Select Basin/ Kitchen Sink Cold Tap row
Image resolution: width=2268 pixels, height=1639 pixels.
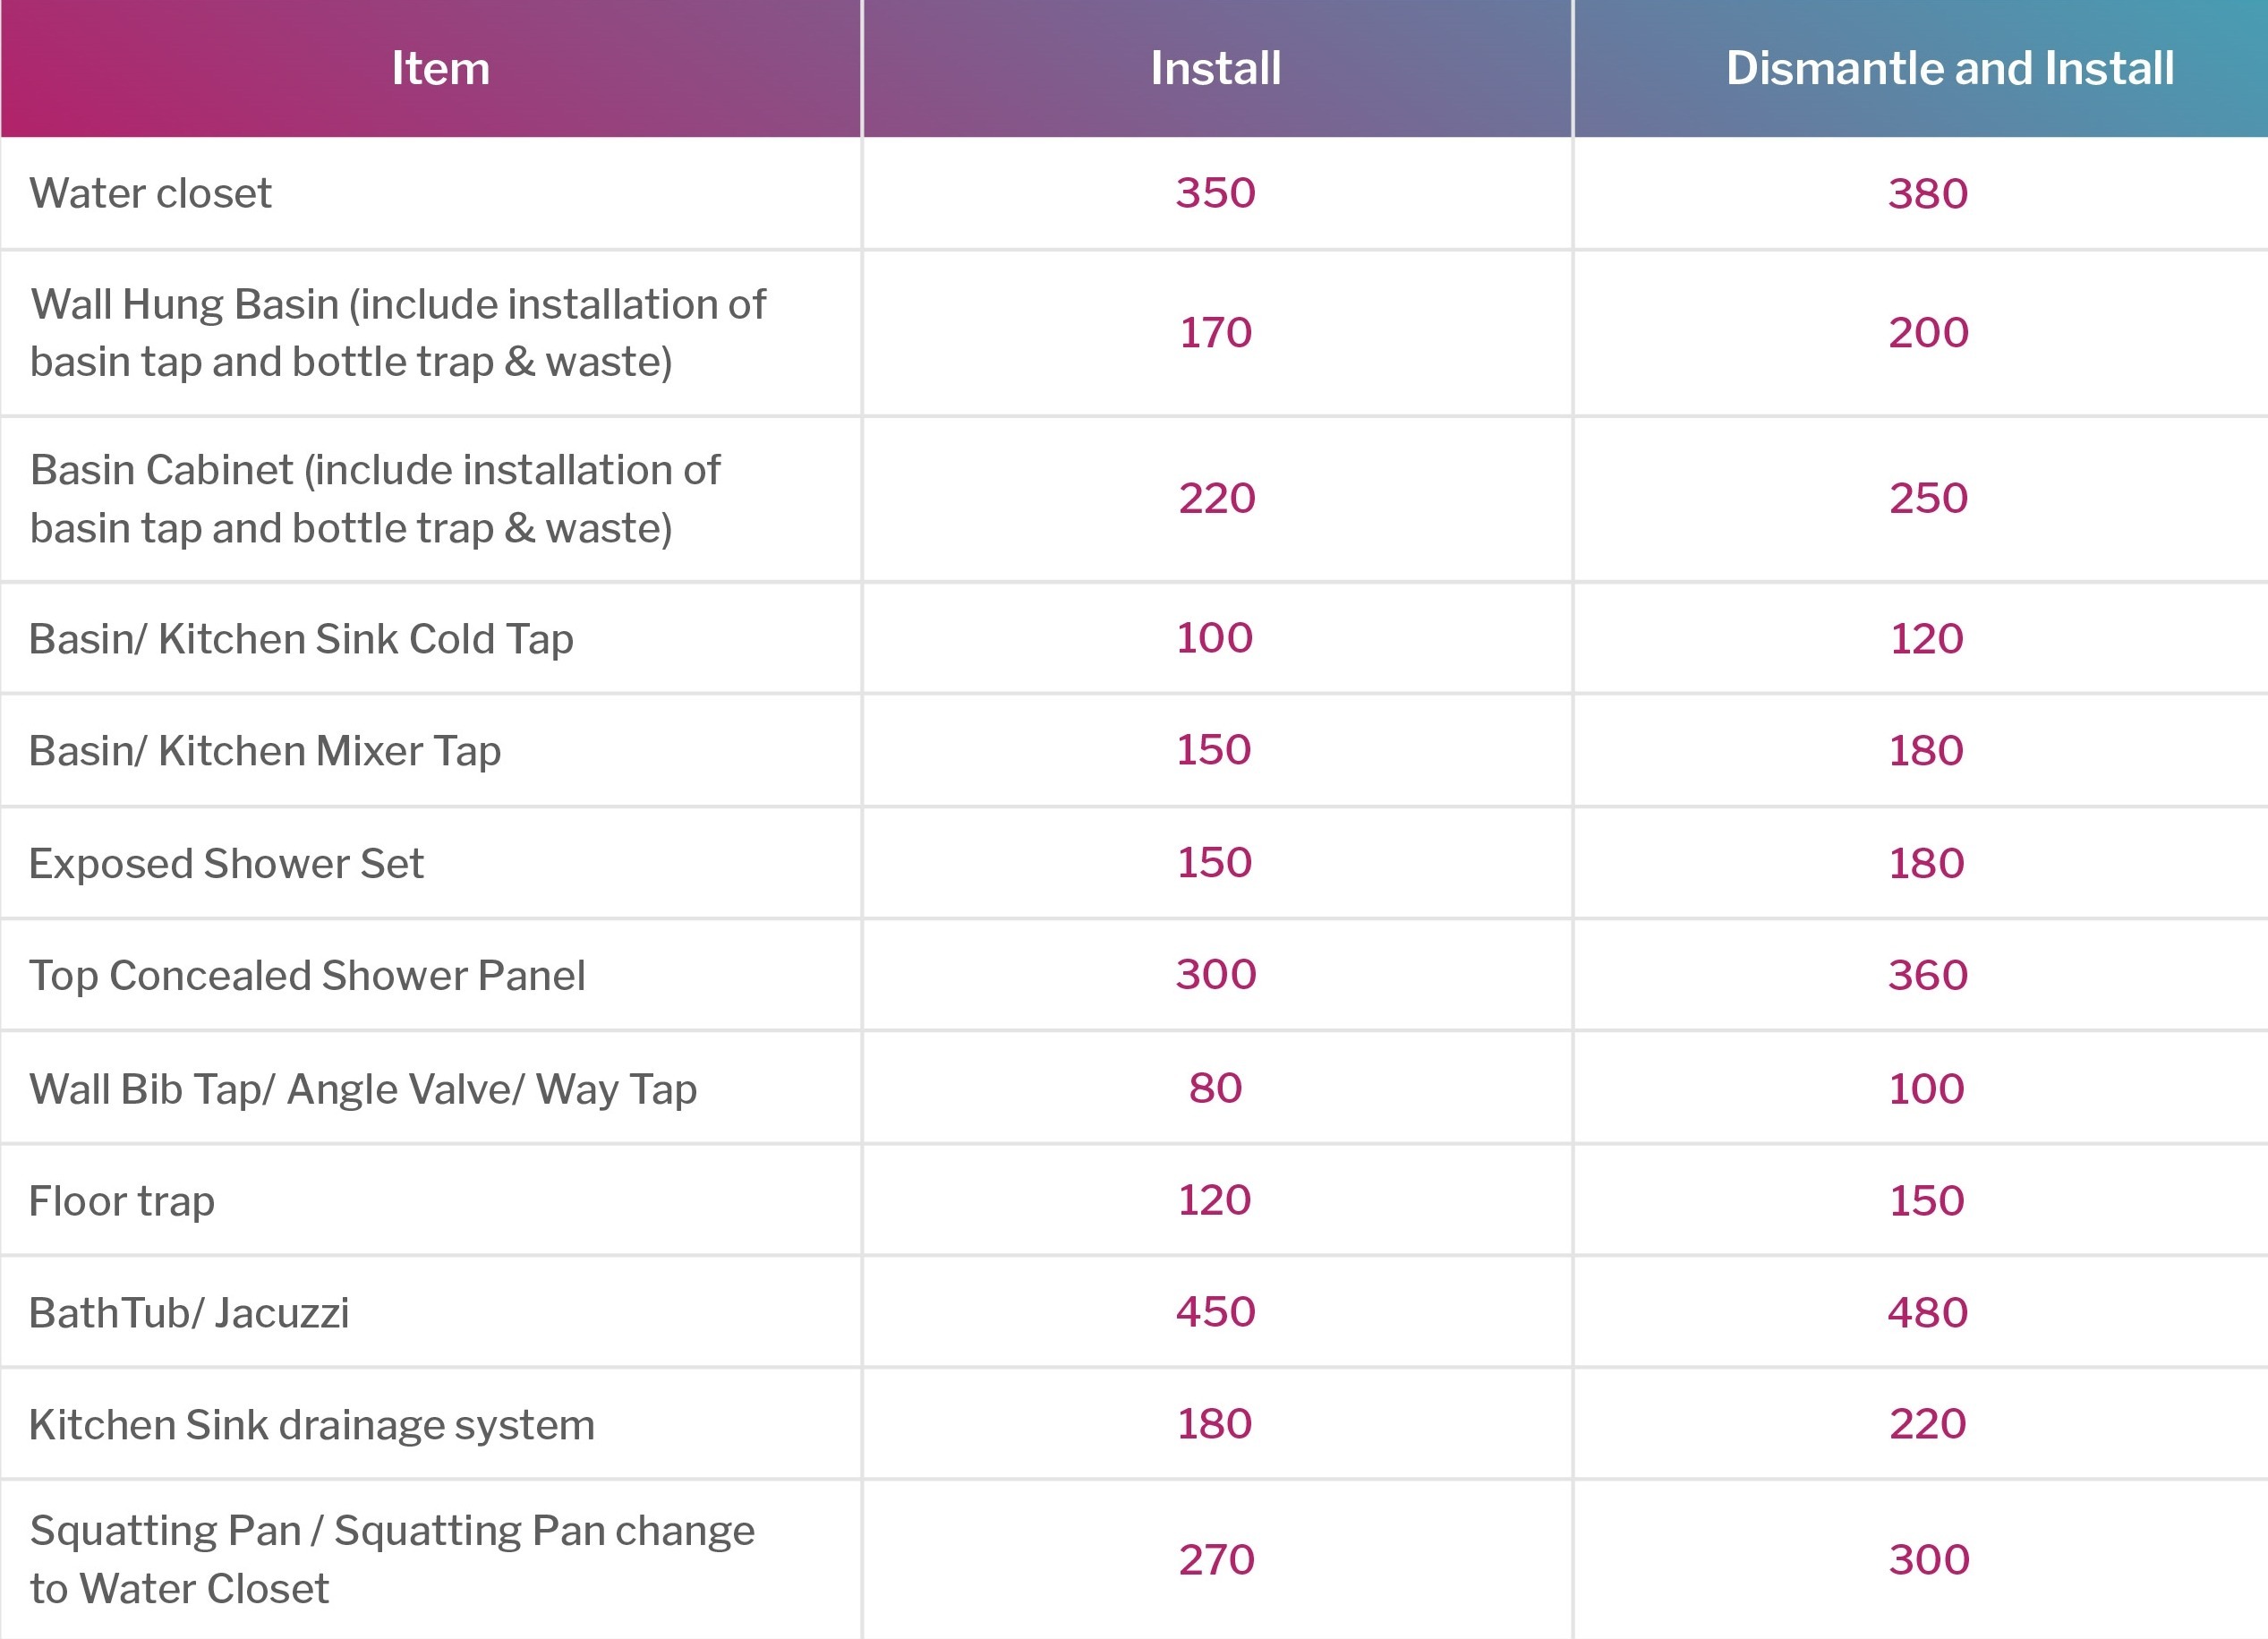point(301,639)
